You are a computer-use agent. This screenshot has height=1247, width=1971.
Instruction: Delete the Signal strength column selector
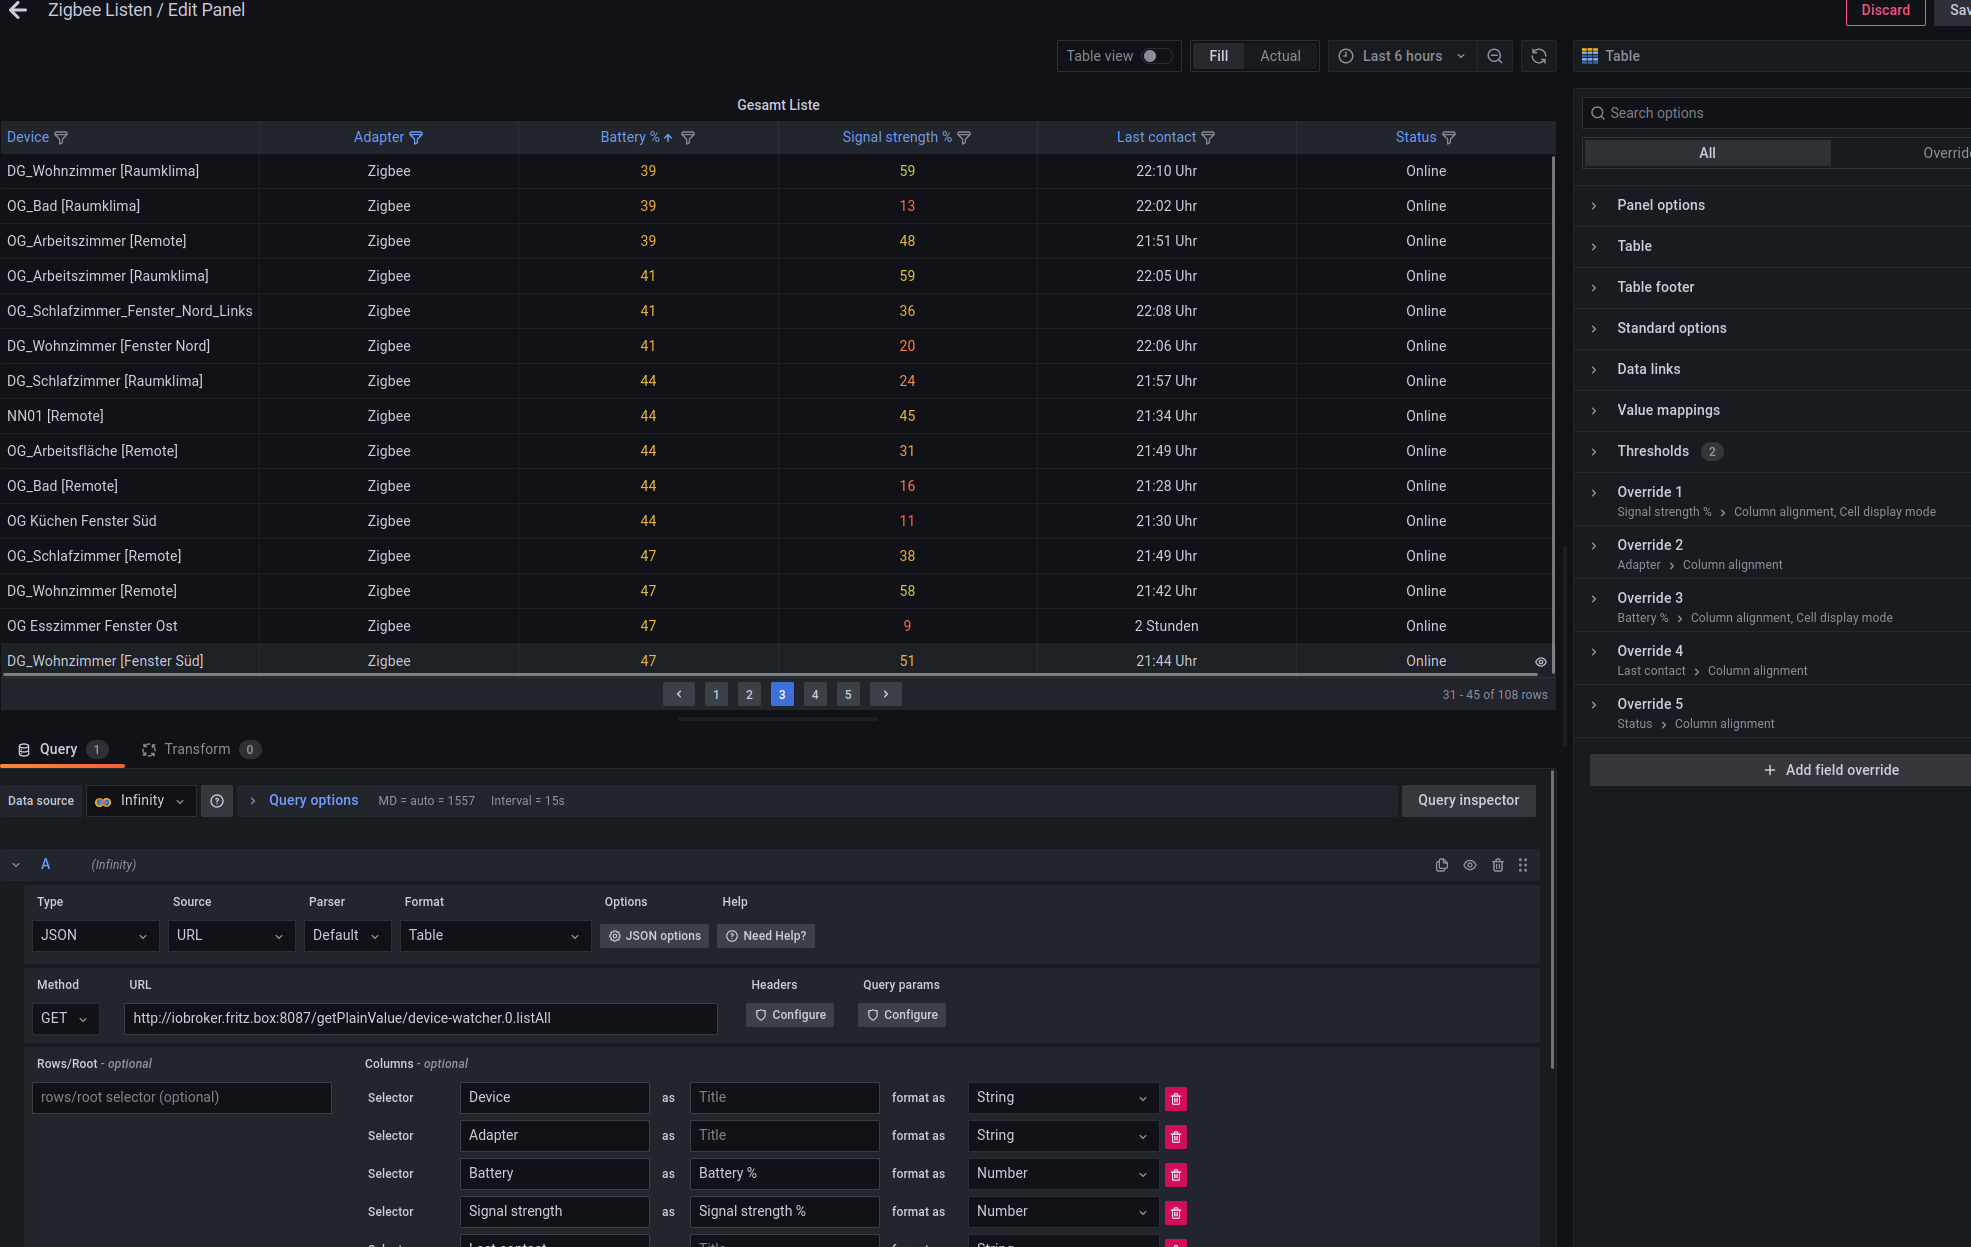[x=1176, y=1213]
